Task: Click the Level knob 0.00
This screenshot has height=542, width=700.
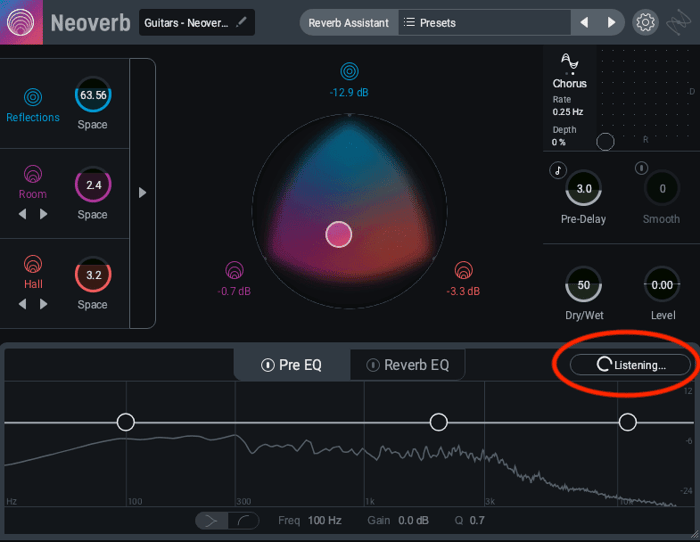Action: [x=662, y=284]
